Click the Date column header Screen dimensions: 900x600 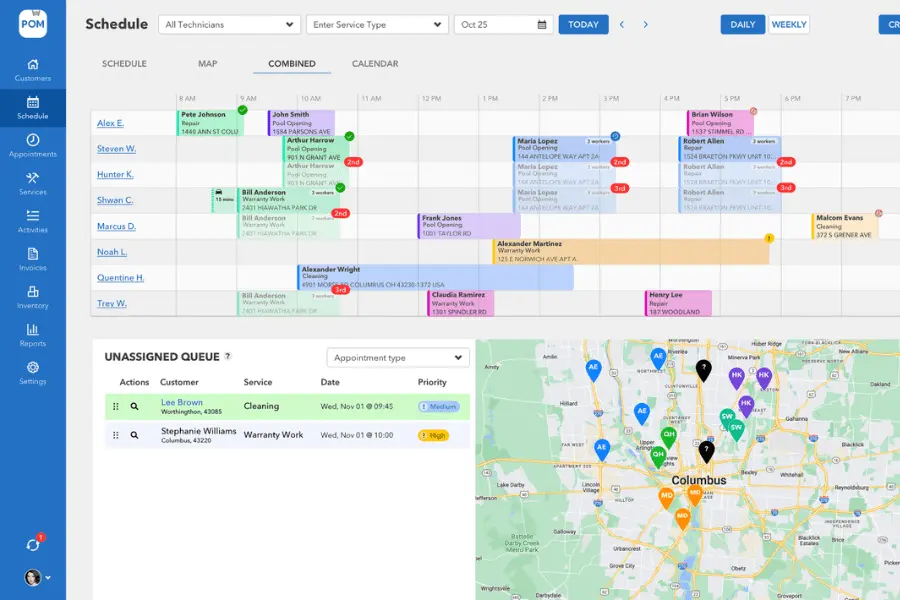330,382
